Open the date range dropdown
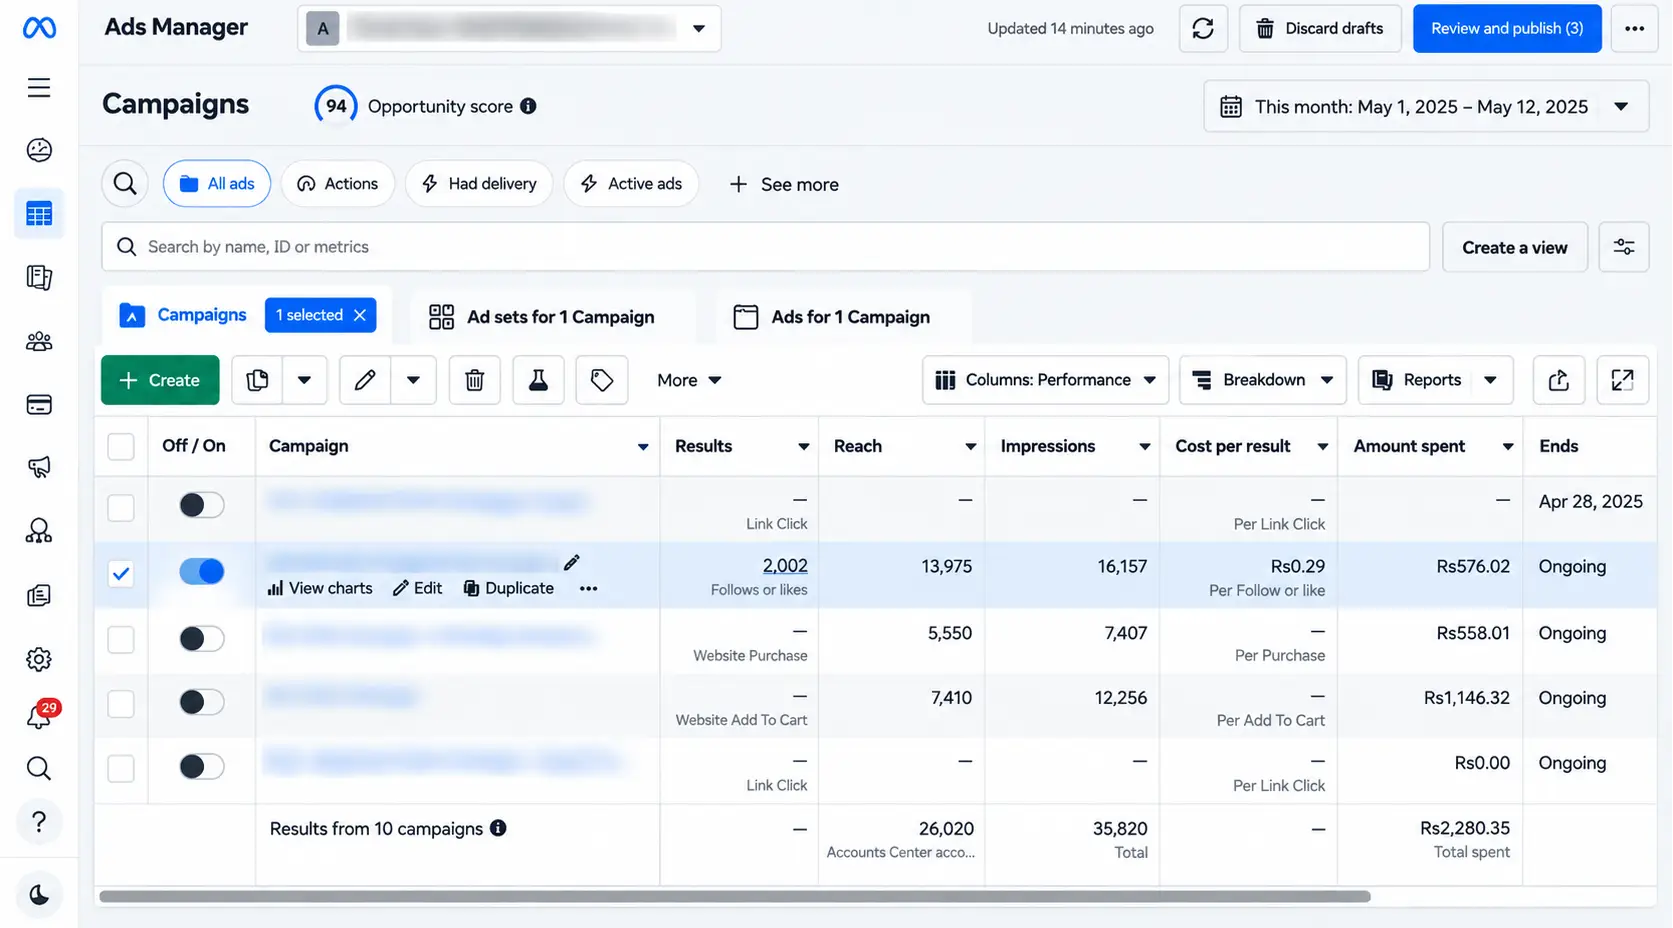This screenshot has width=1673, height=928. 1426,106
